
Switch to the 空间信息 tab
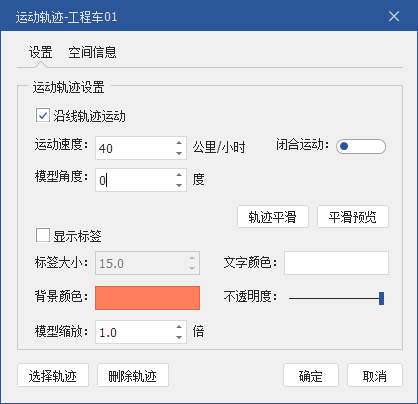click(92, 52)
